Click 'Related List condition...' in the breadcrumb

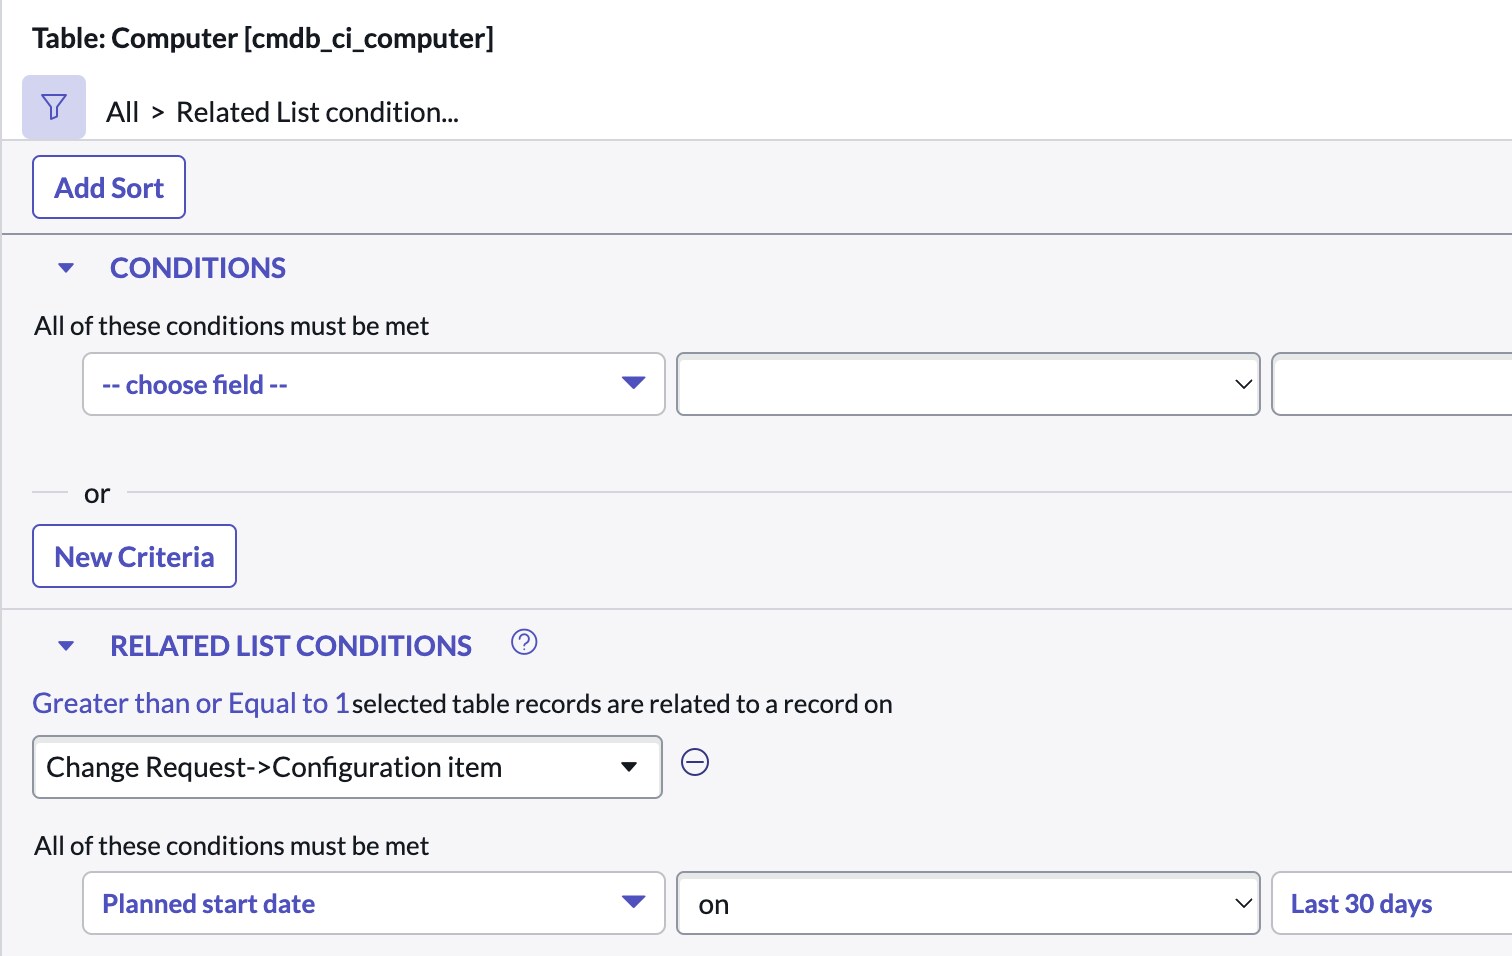point(317,111)
